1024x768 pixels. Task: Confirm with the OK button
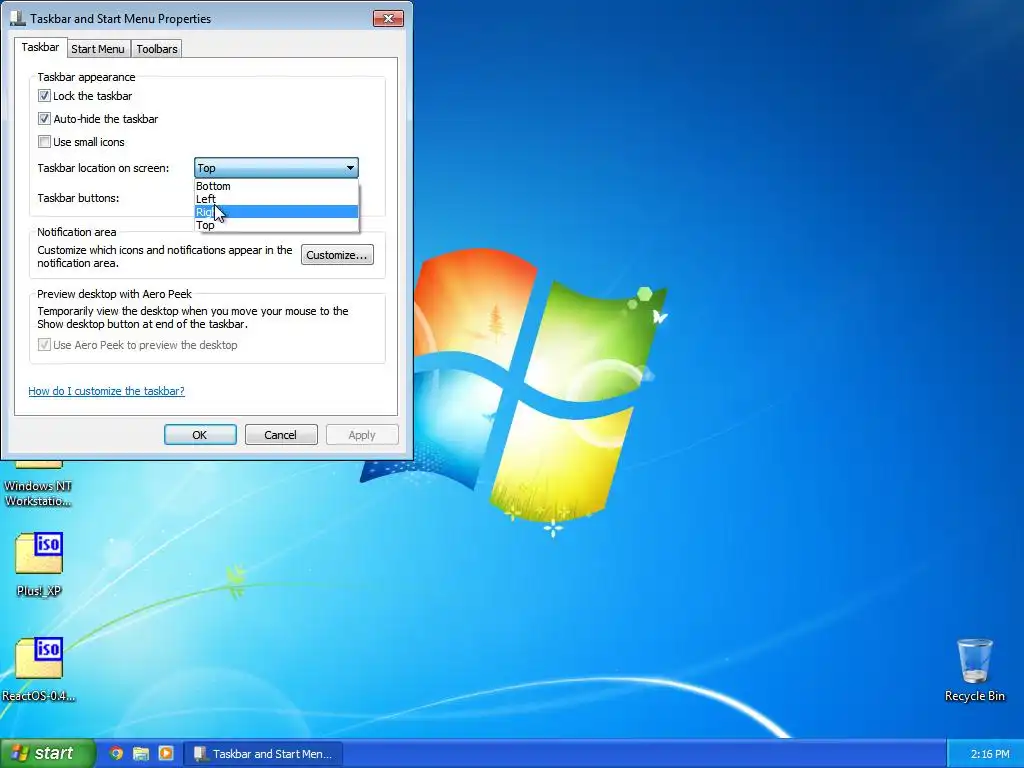[x=200, y=435]
